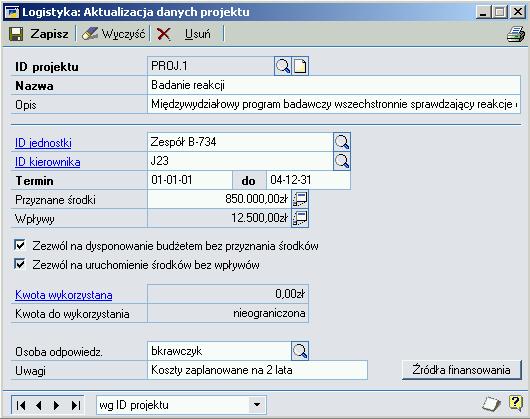Uncheck Zezwól na uruchomienie środków checkbox
Viewport: 530px width, 419px height.
click(20, 264)
